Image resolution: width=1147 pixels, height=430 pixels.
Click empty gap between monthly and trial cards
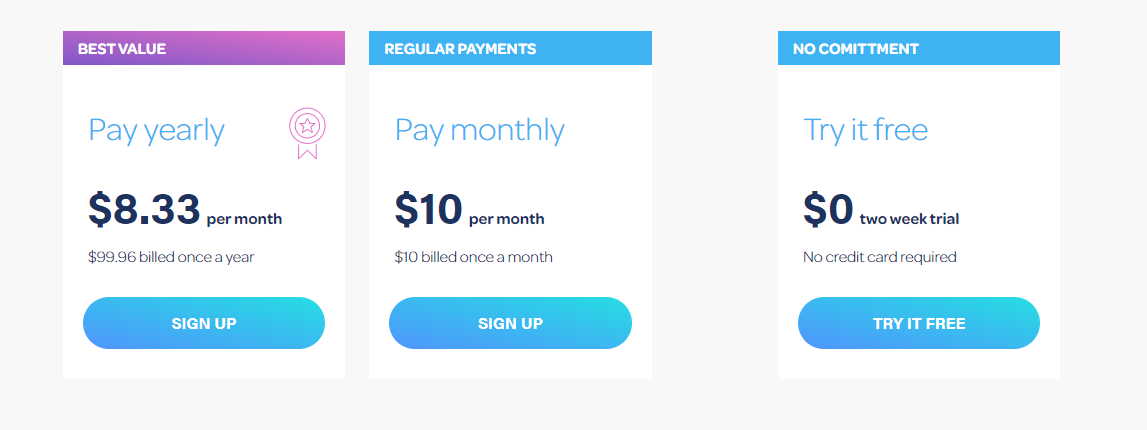tap(715, 205)
